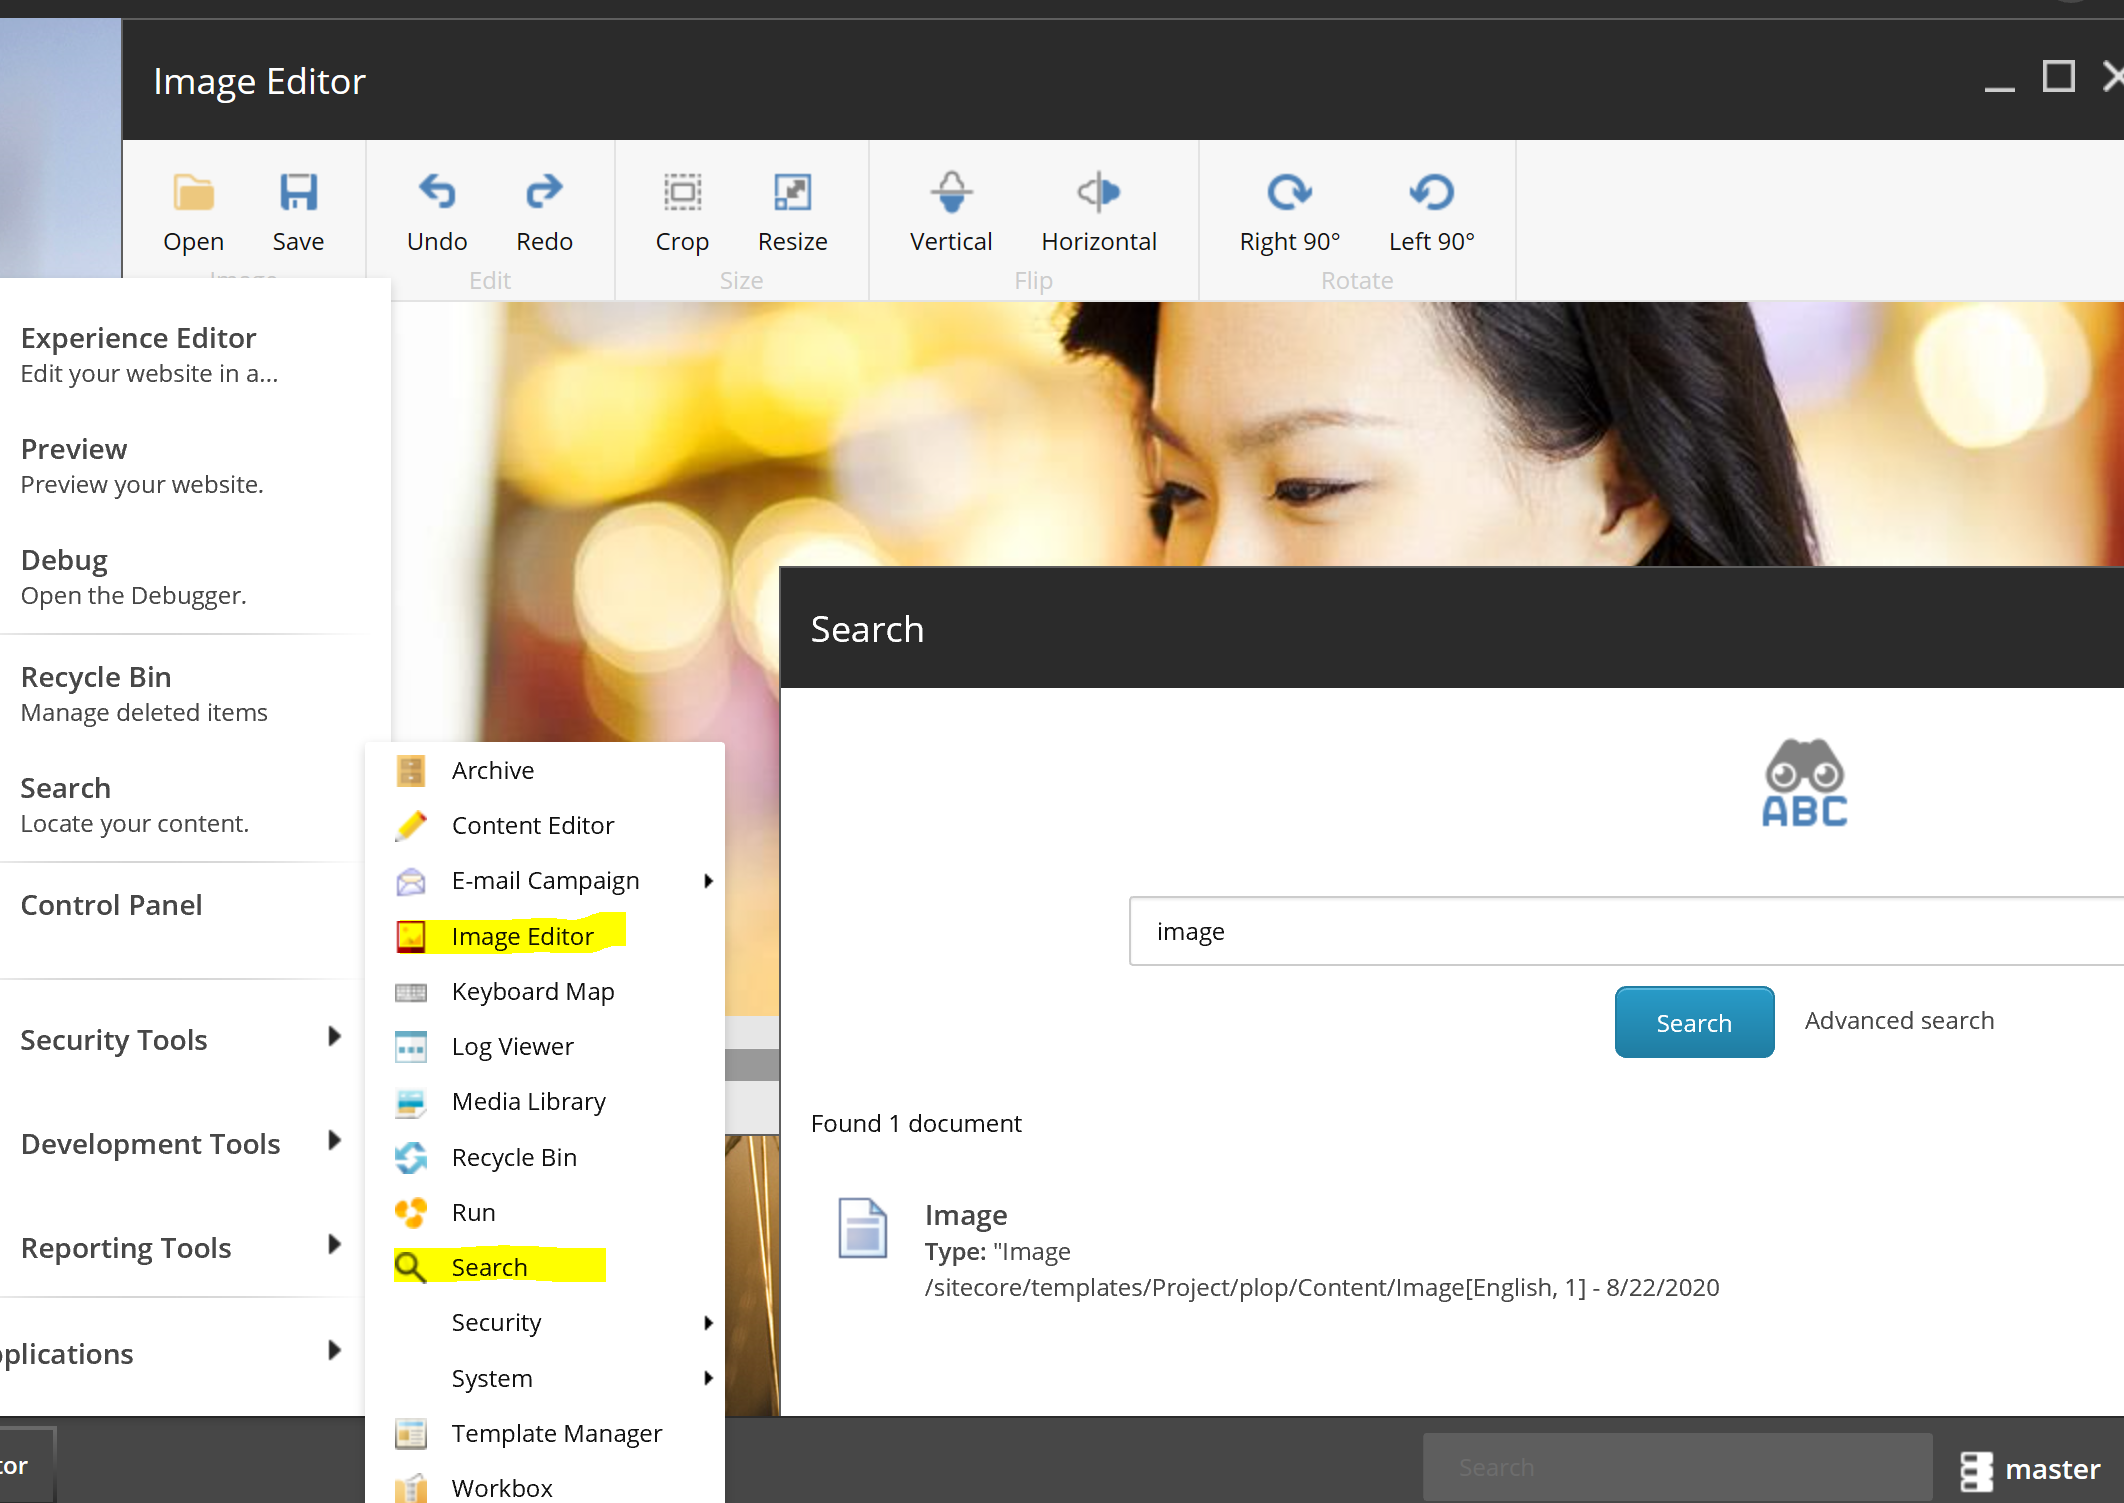Screen dimensions: 2124x1503
Task: Click the master database icon in taskbar
Action: [1976, 1470]
